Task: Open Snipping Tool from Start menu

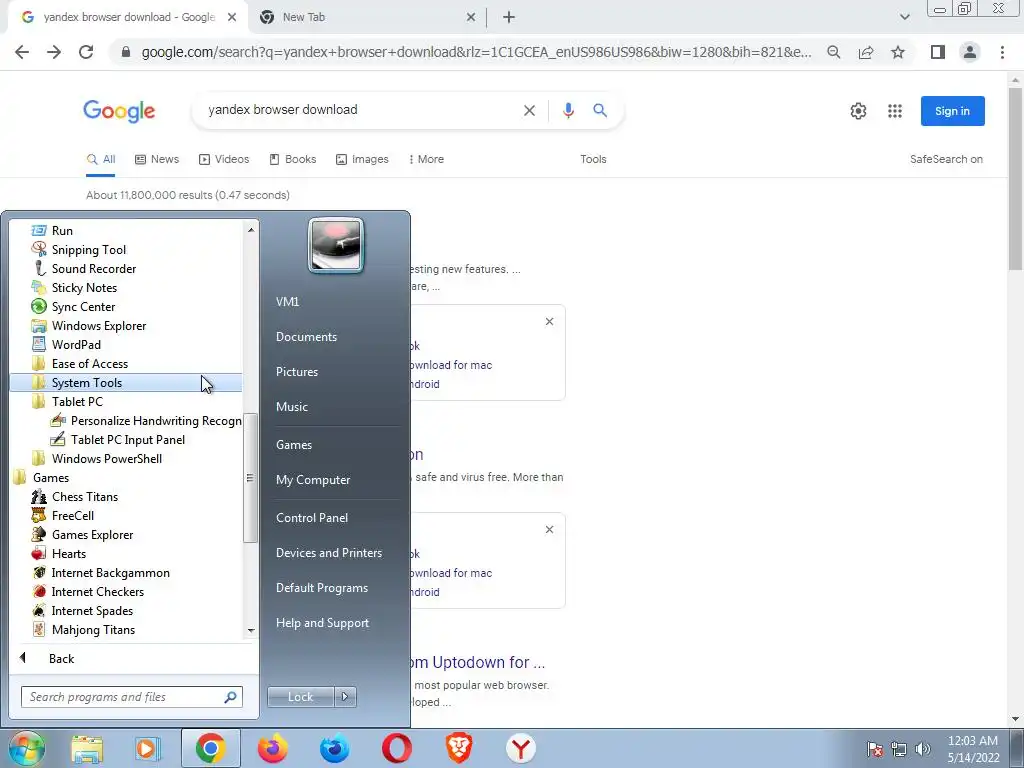Action: [x=88, y=249]
